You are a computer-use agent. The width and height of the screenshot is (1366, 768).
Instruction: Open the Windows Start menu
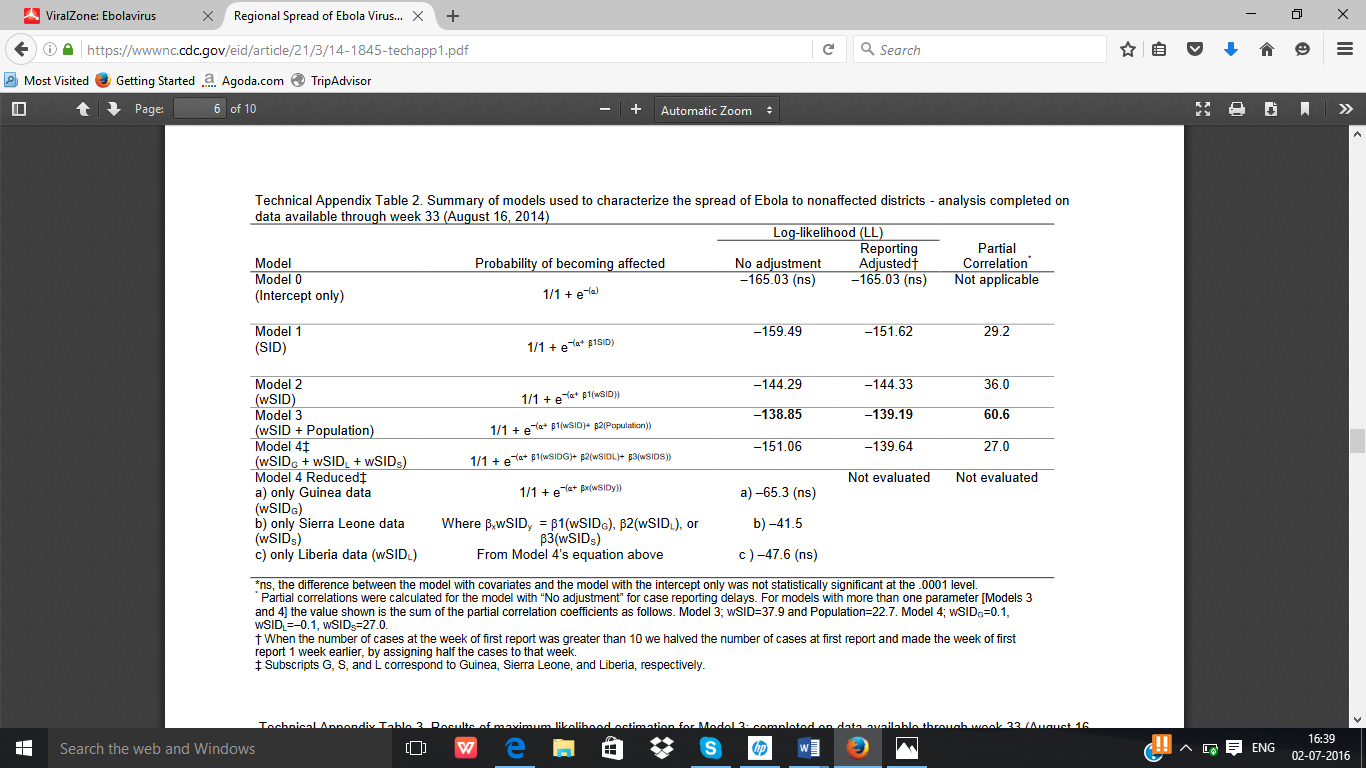point(24,748)
